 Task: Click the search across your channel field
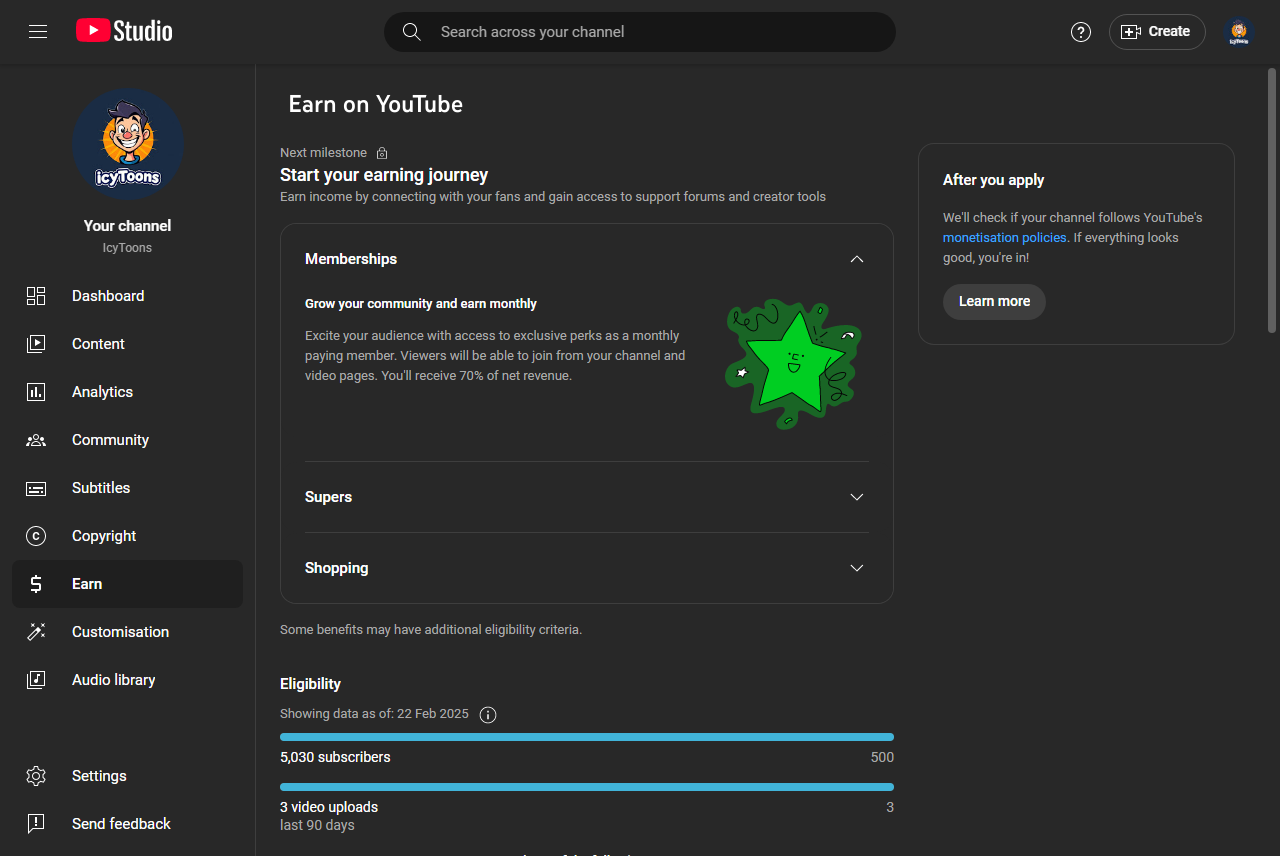[640, 32]
